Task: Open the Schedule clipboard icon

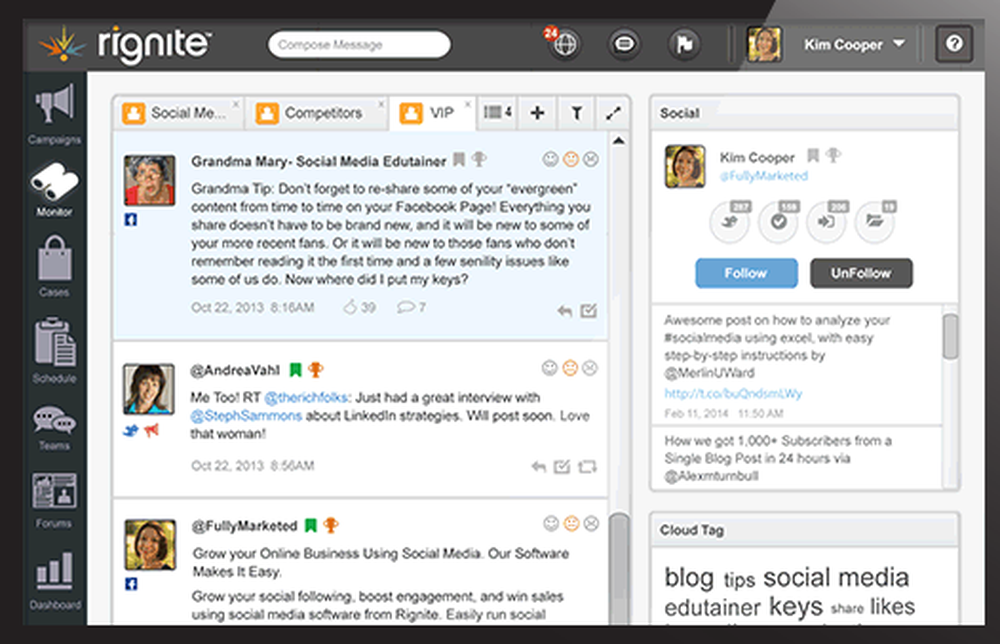Action: 54,342
